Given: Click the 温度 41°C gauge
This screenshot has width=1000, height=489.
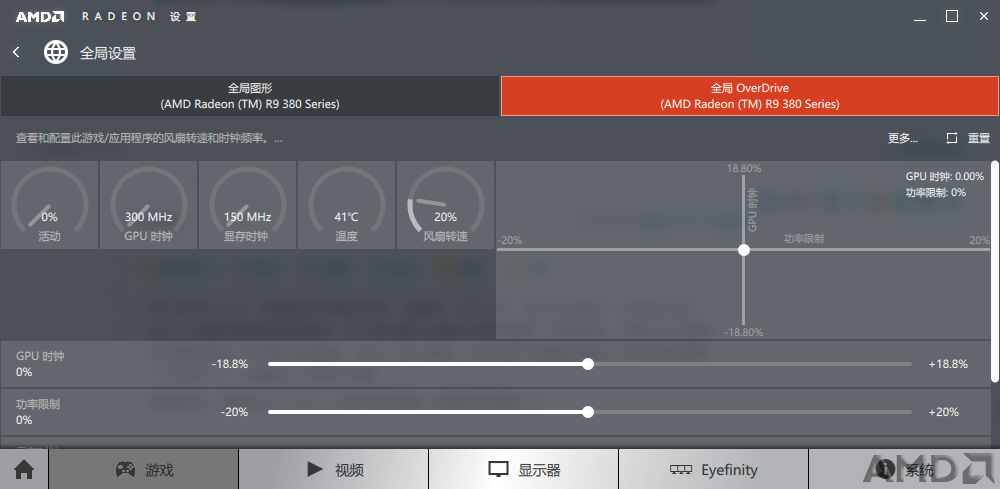Looking at the screenshot, I should click(346, 205).
